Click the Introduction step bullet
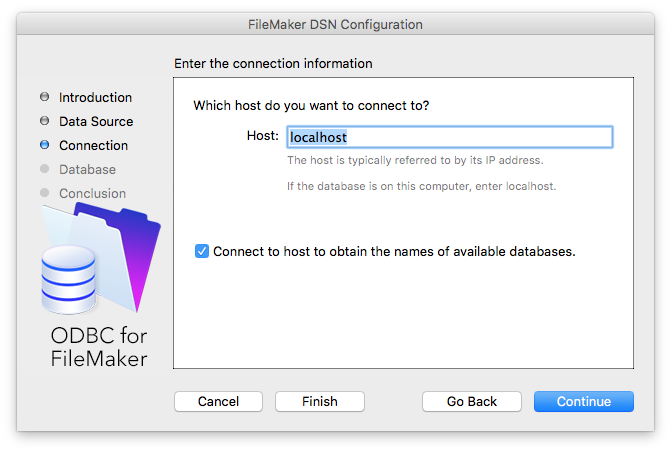 [x=44, y=97]
